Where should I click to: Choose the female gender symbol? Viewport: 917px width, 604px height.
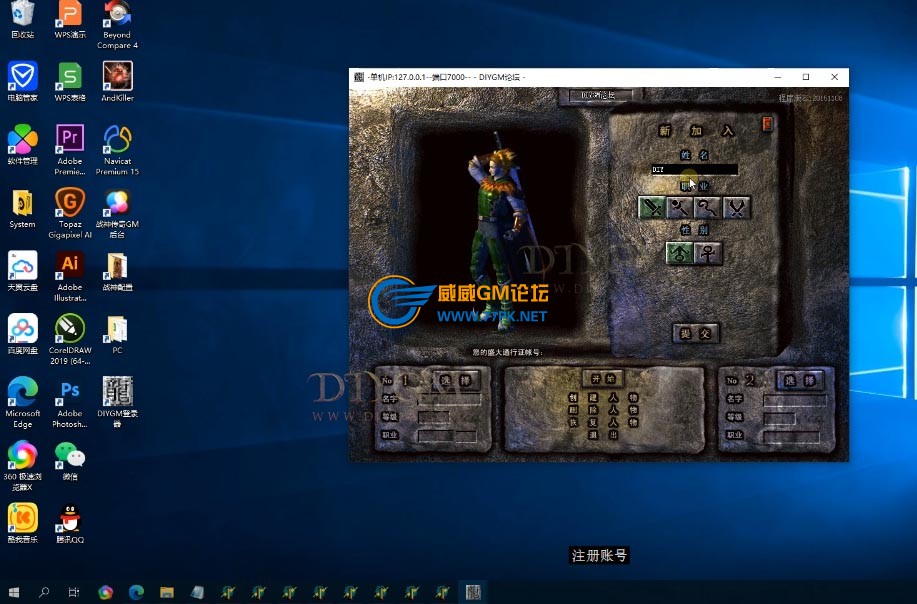click(708, 254)
